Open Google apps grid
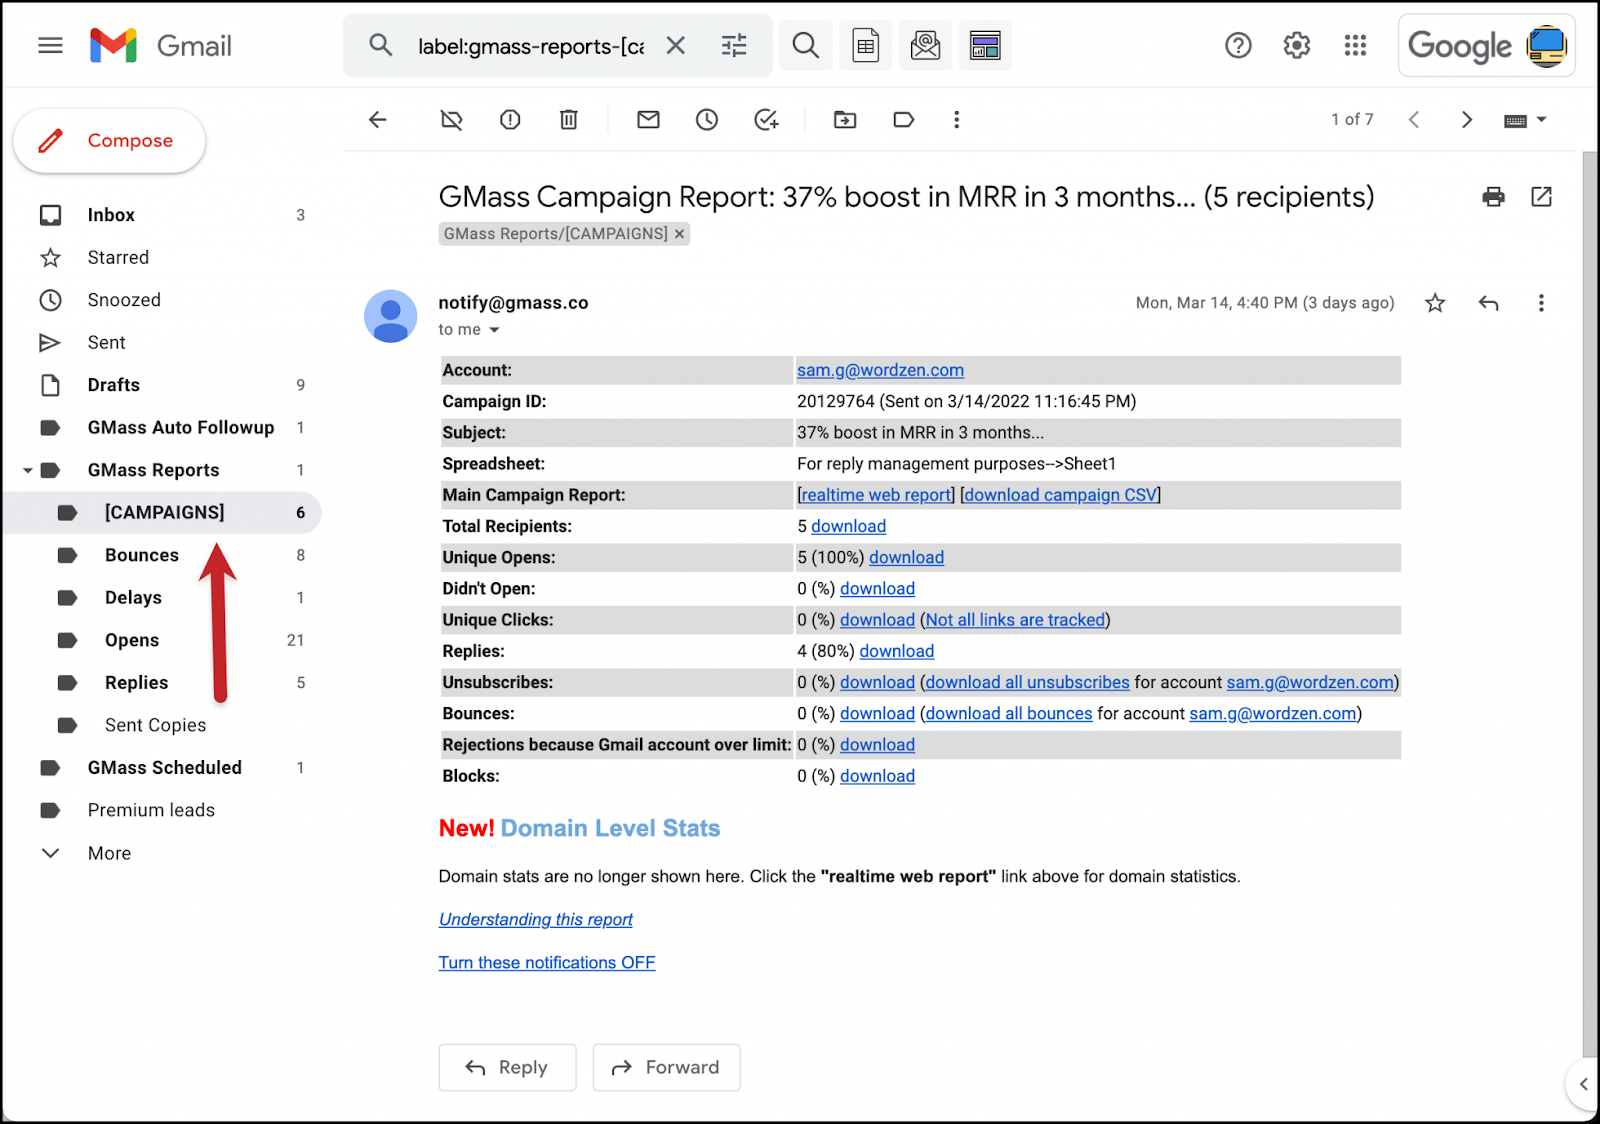 click(x=1355, y=45)
